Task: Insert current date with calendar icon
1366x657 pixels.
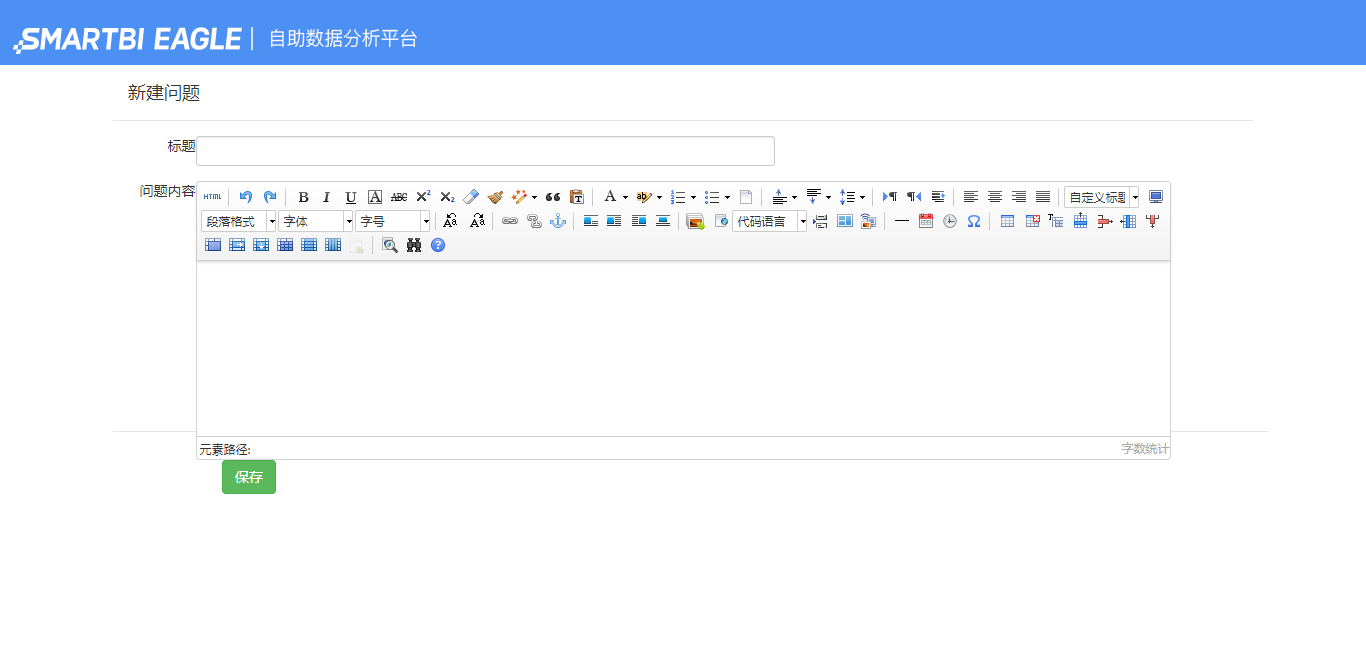Action: pos(926,221)
